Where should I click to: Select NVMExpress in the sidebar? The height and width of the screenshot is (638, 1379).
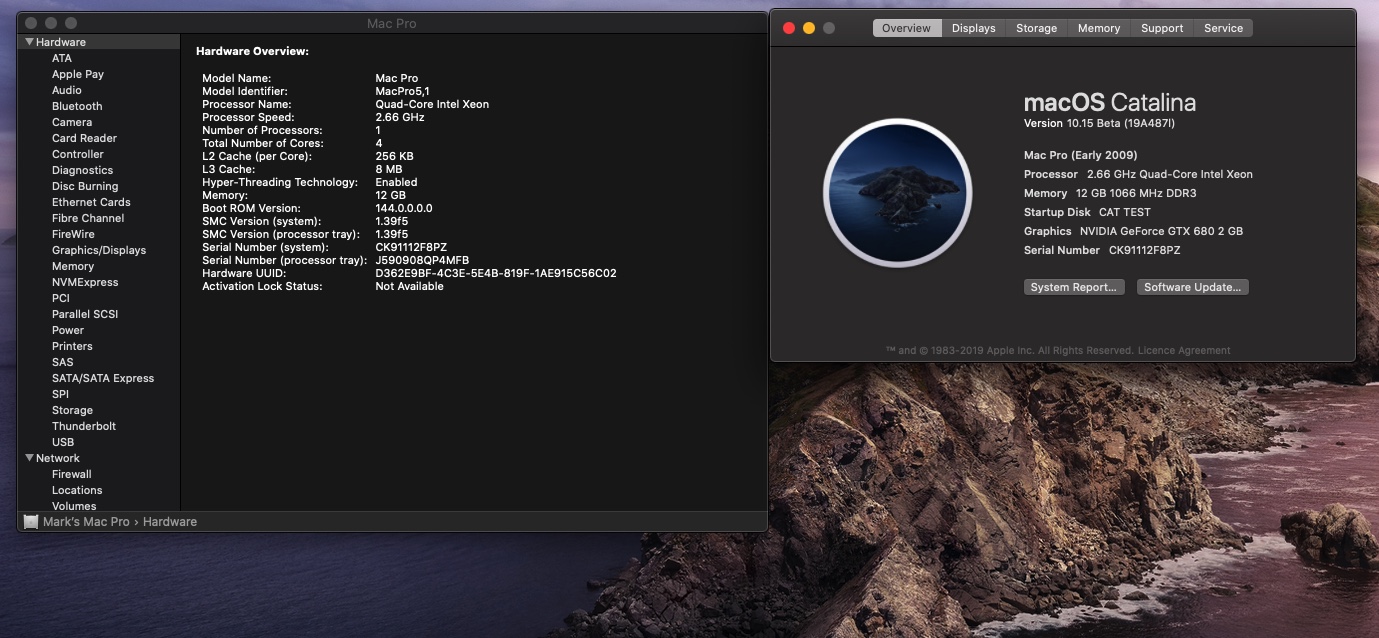[x=85, y=282]
